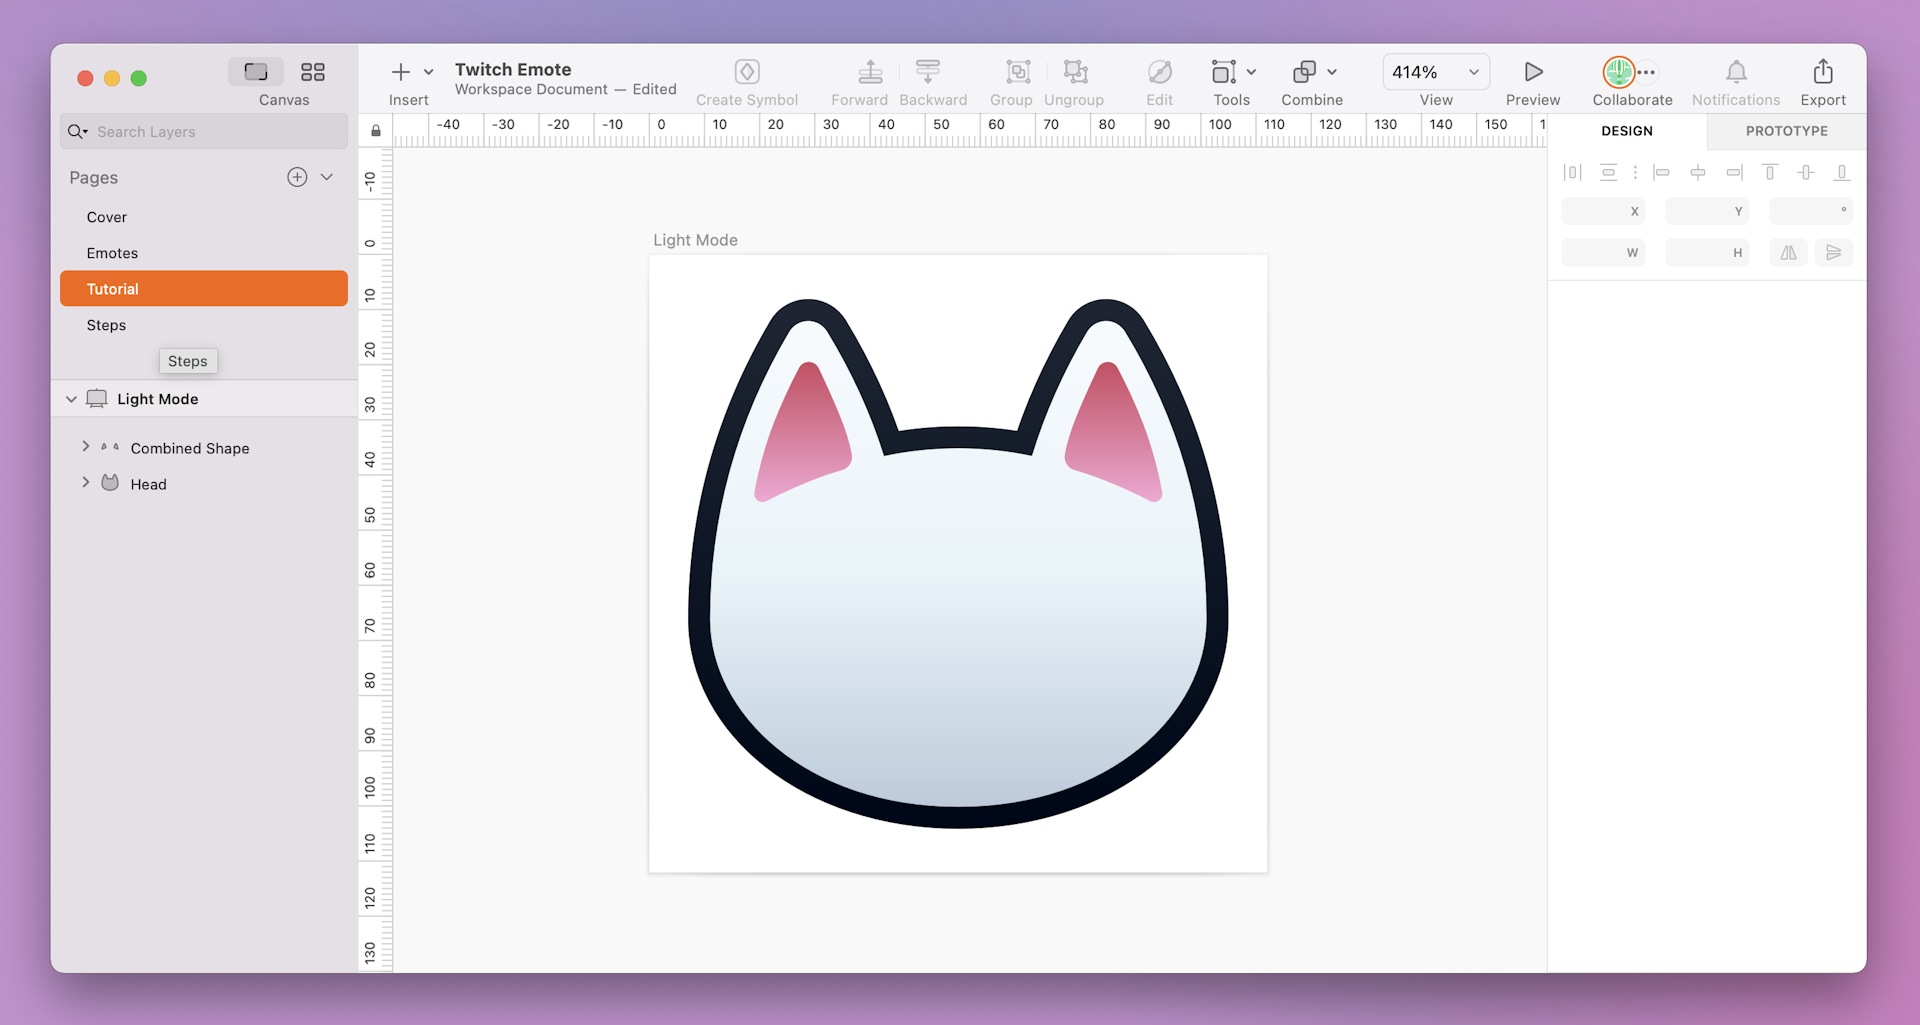Viewport: 1920px width, 1025px height.
Task: Switch to the PROTOTYPE tab
Action: [1786, 131]
